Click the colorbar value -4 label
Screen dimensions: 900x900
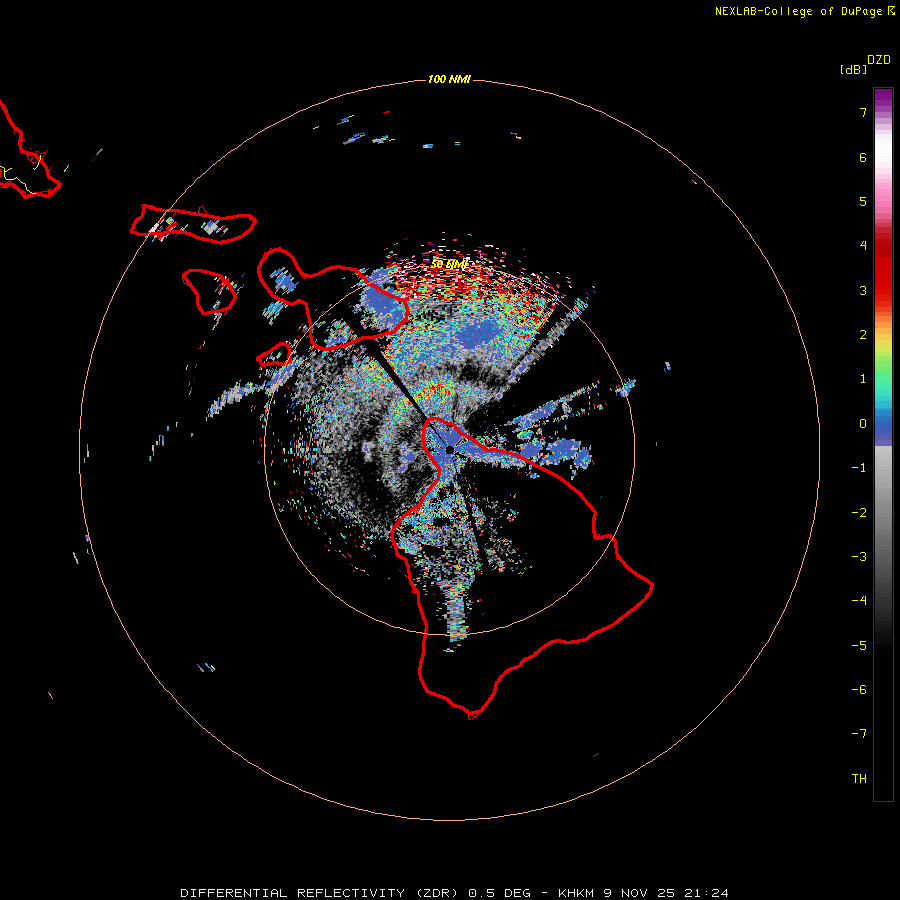[x=859, y=601]
